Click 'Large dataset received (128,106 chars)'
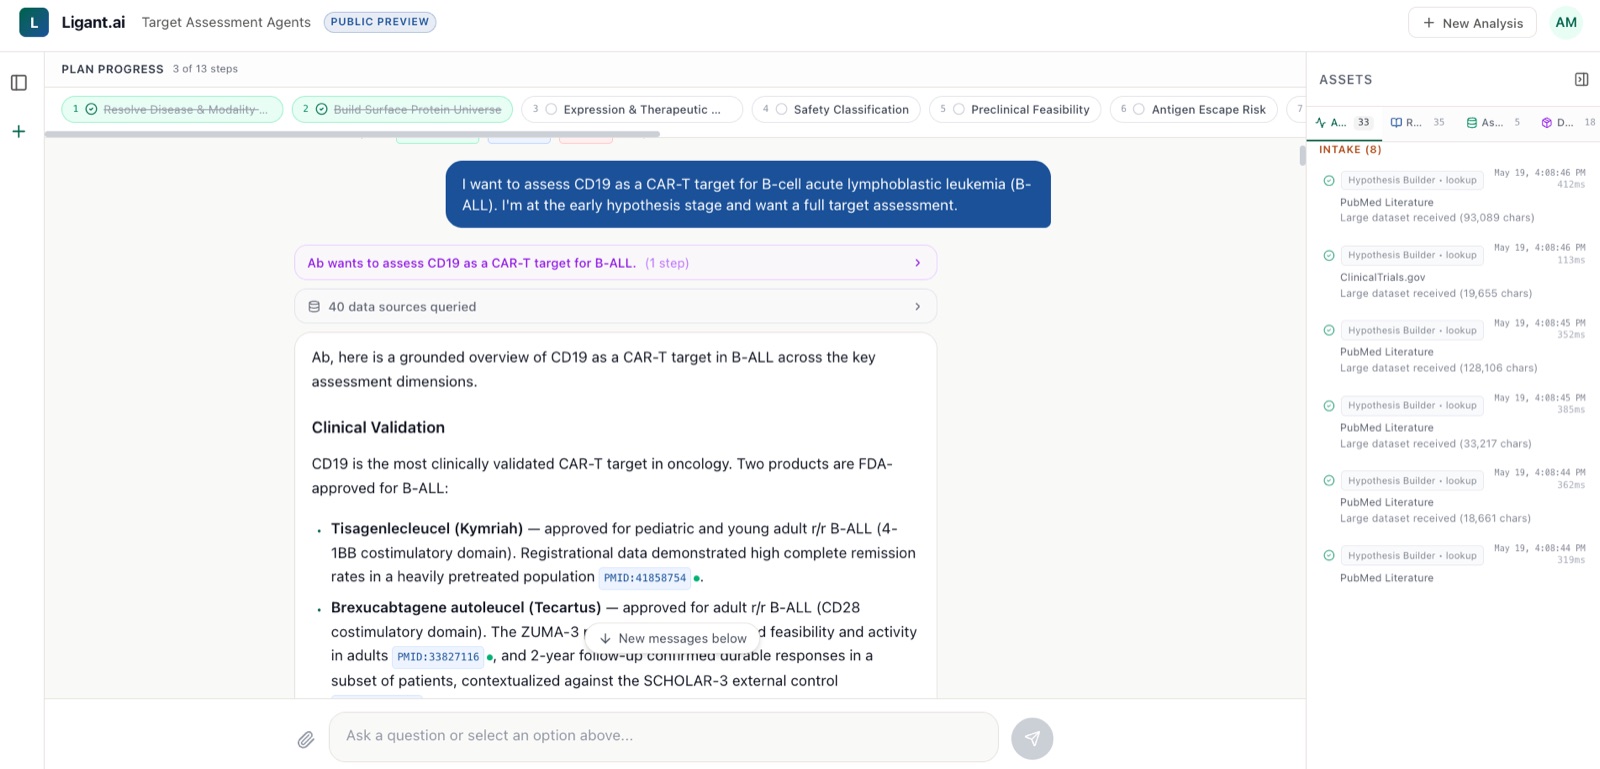The height and width of the screenshot is (769, 1600). [1439, 368]
